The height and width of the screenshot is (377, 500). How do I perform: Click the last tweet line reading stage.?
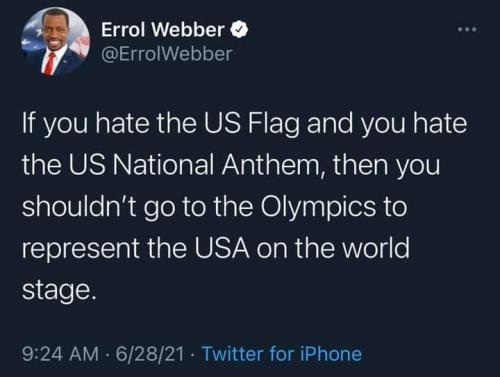click(59, 290)
